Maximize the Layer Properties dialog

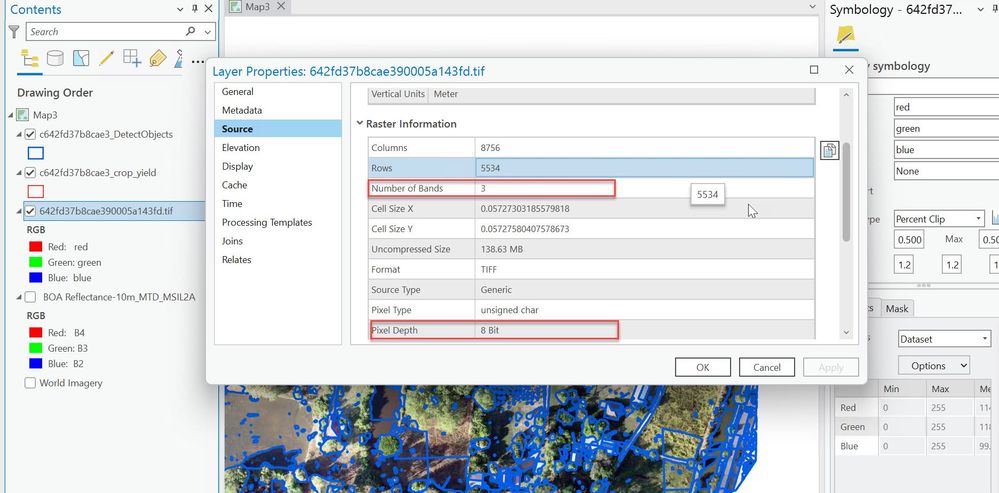click(x=814, y=69)
